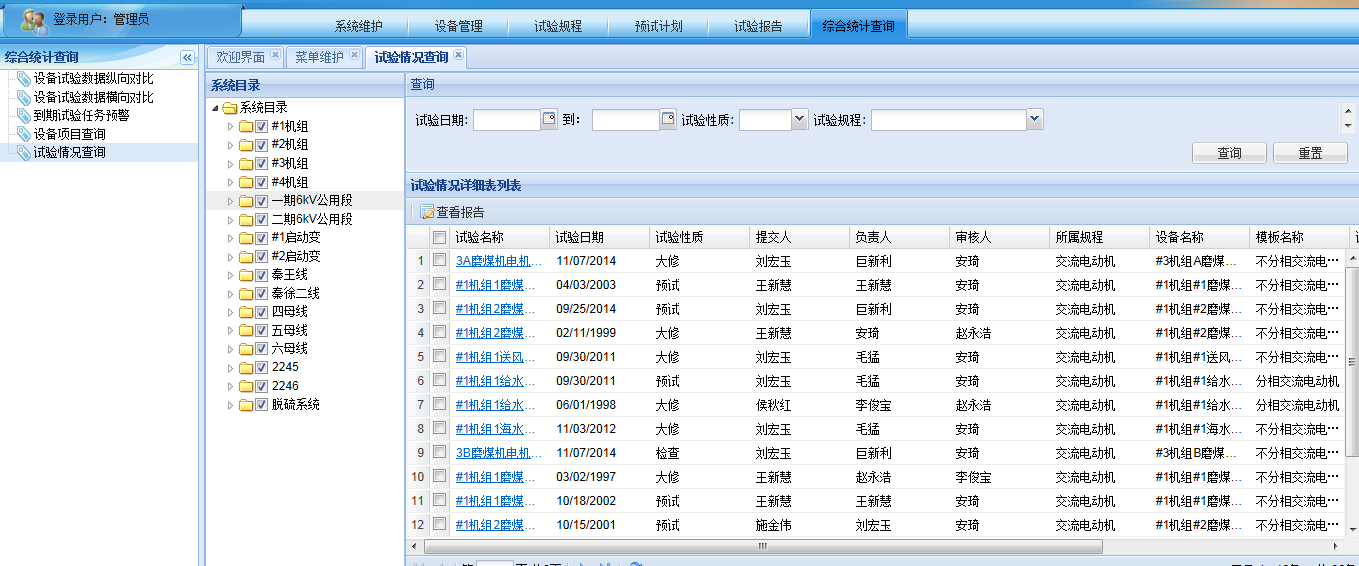The width and height of the screenshot is (1359, 566).
Task: Tick the select-all checkbox in table header
Action: 439,238
